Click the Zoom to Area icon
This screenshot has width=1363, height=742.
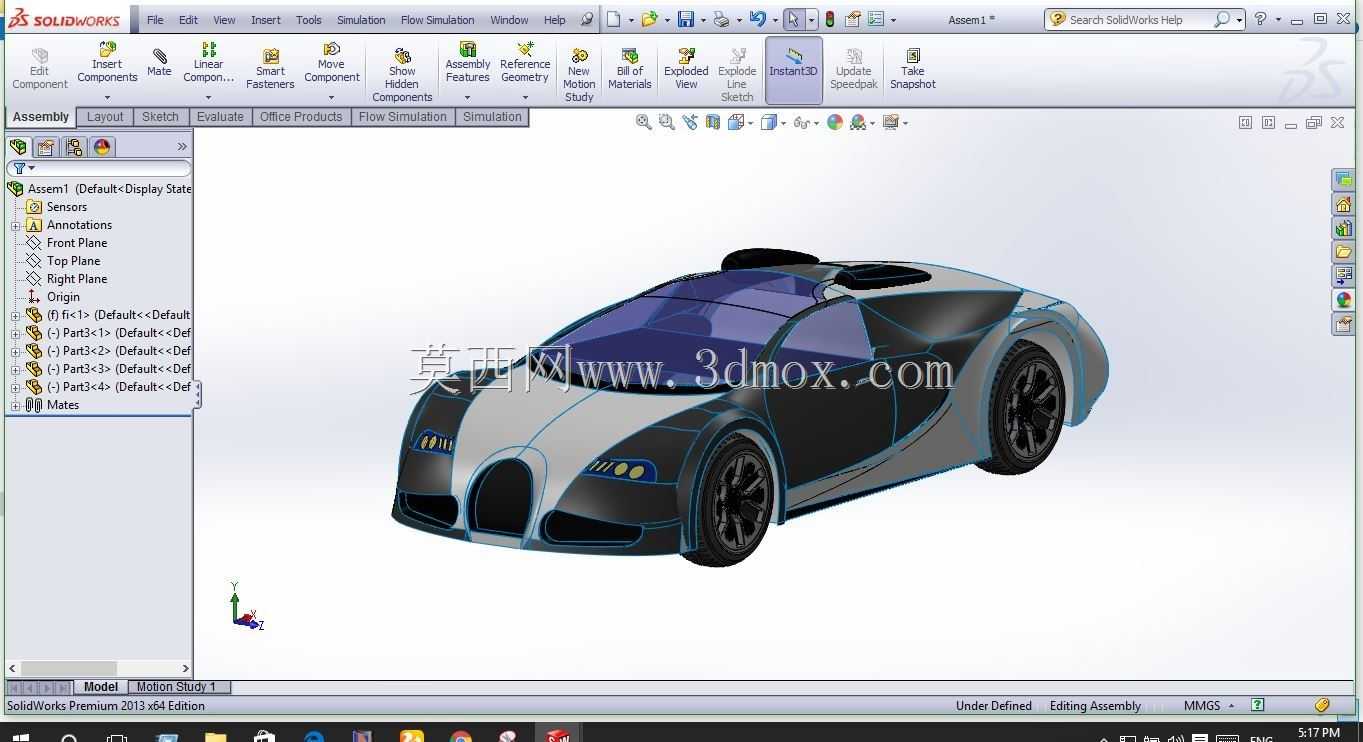pos(667,122)
